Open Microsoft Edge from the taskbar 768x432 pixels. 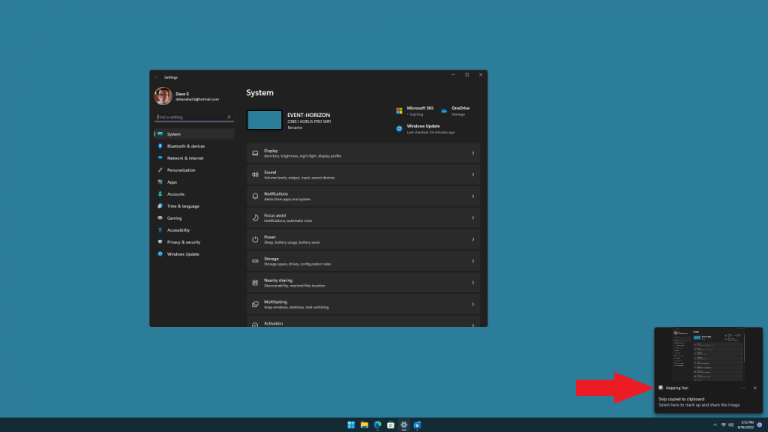click(x=378, y=425)
